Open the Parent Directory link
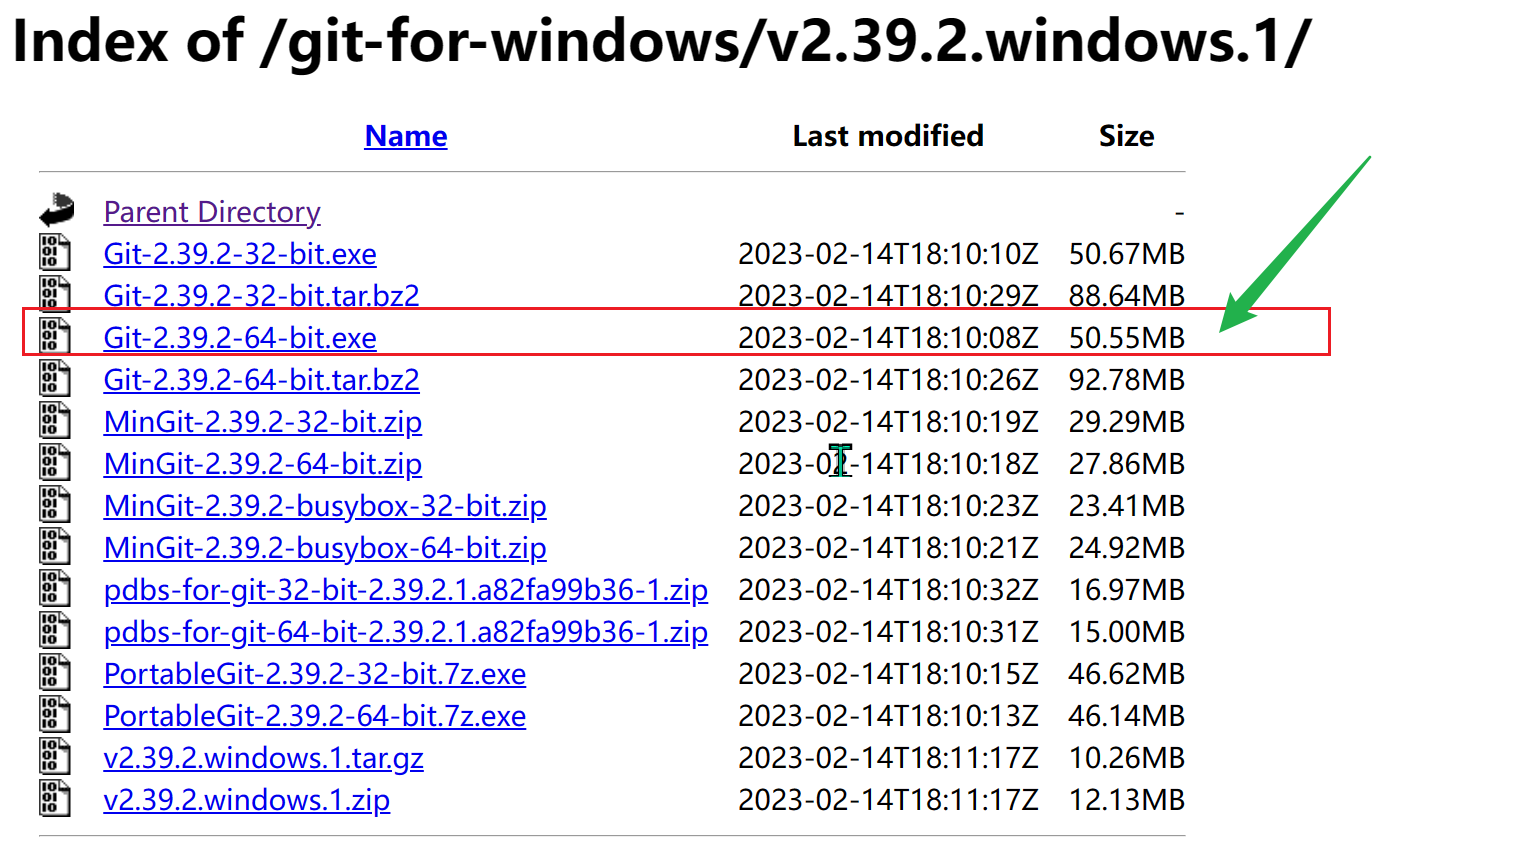Screen dimensions: 1540x843 click(212, 212)
